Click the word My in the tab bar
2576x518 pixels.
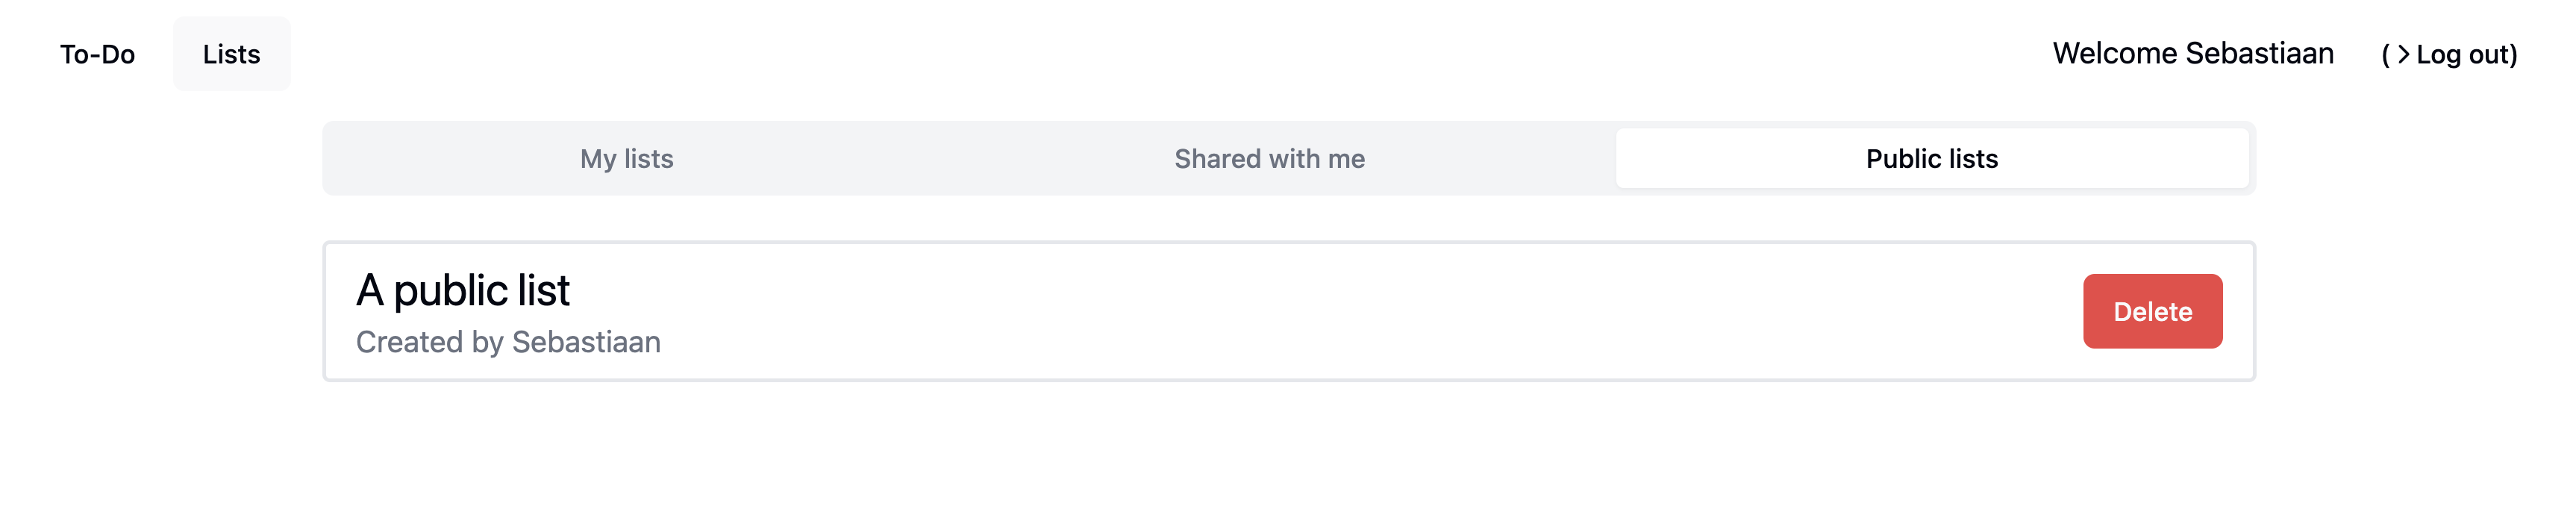click(598, 159)
